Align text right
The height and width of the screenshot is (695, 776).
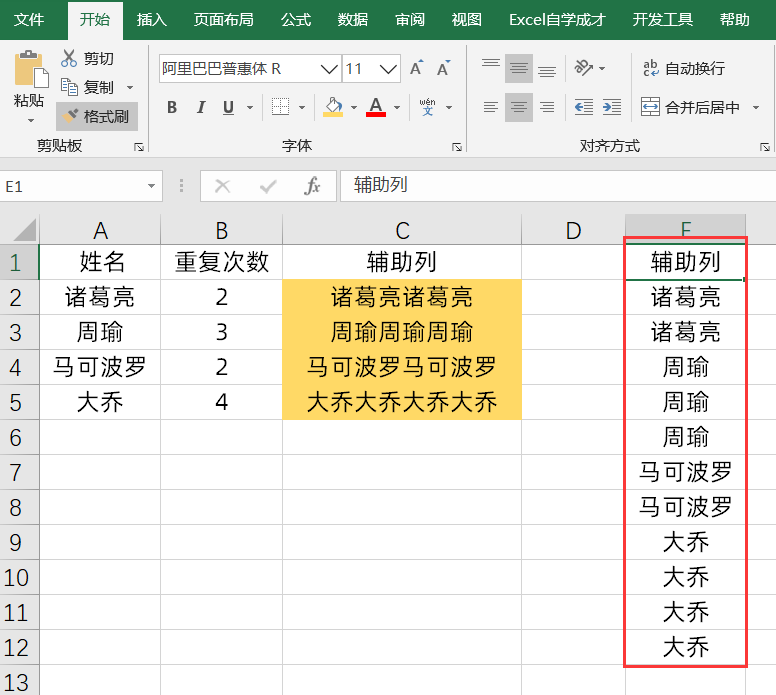tap(547, 107)
